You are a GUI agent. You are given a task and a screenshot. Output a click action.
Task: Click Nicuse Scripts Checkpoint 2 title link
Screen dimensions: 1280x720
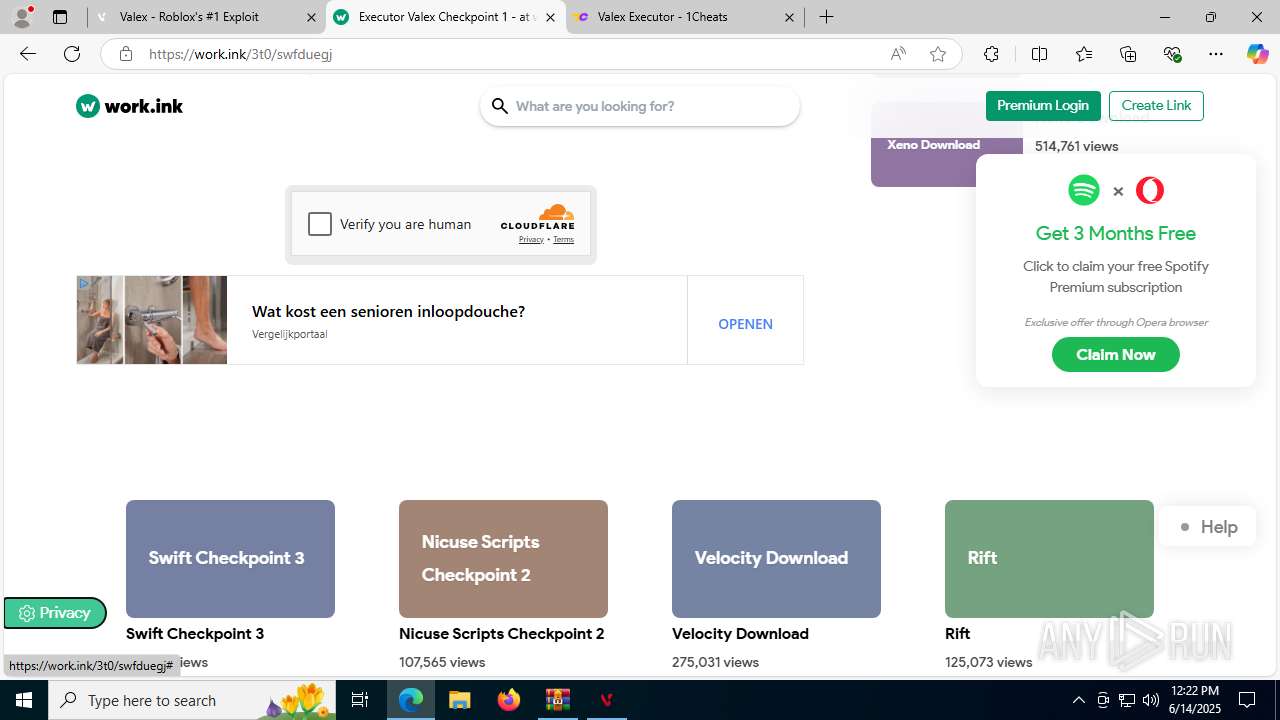point(502,634)
